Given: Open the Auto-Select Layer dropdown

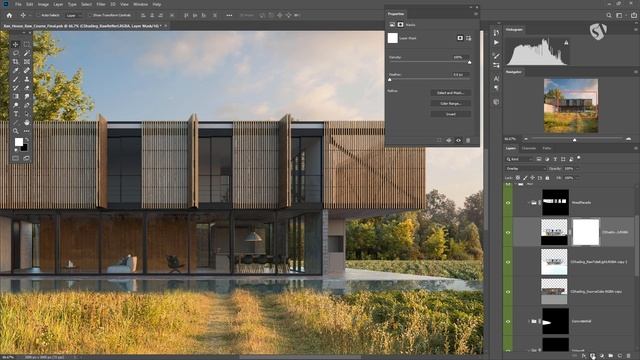Looking at the screenshot, I should click(x=73, y=16).
